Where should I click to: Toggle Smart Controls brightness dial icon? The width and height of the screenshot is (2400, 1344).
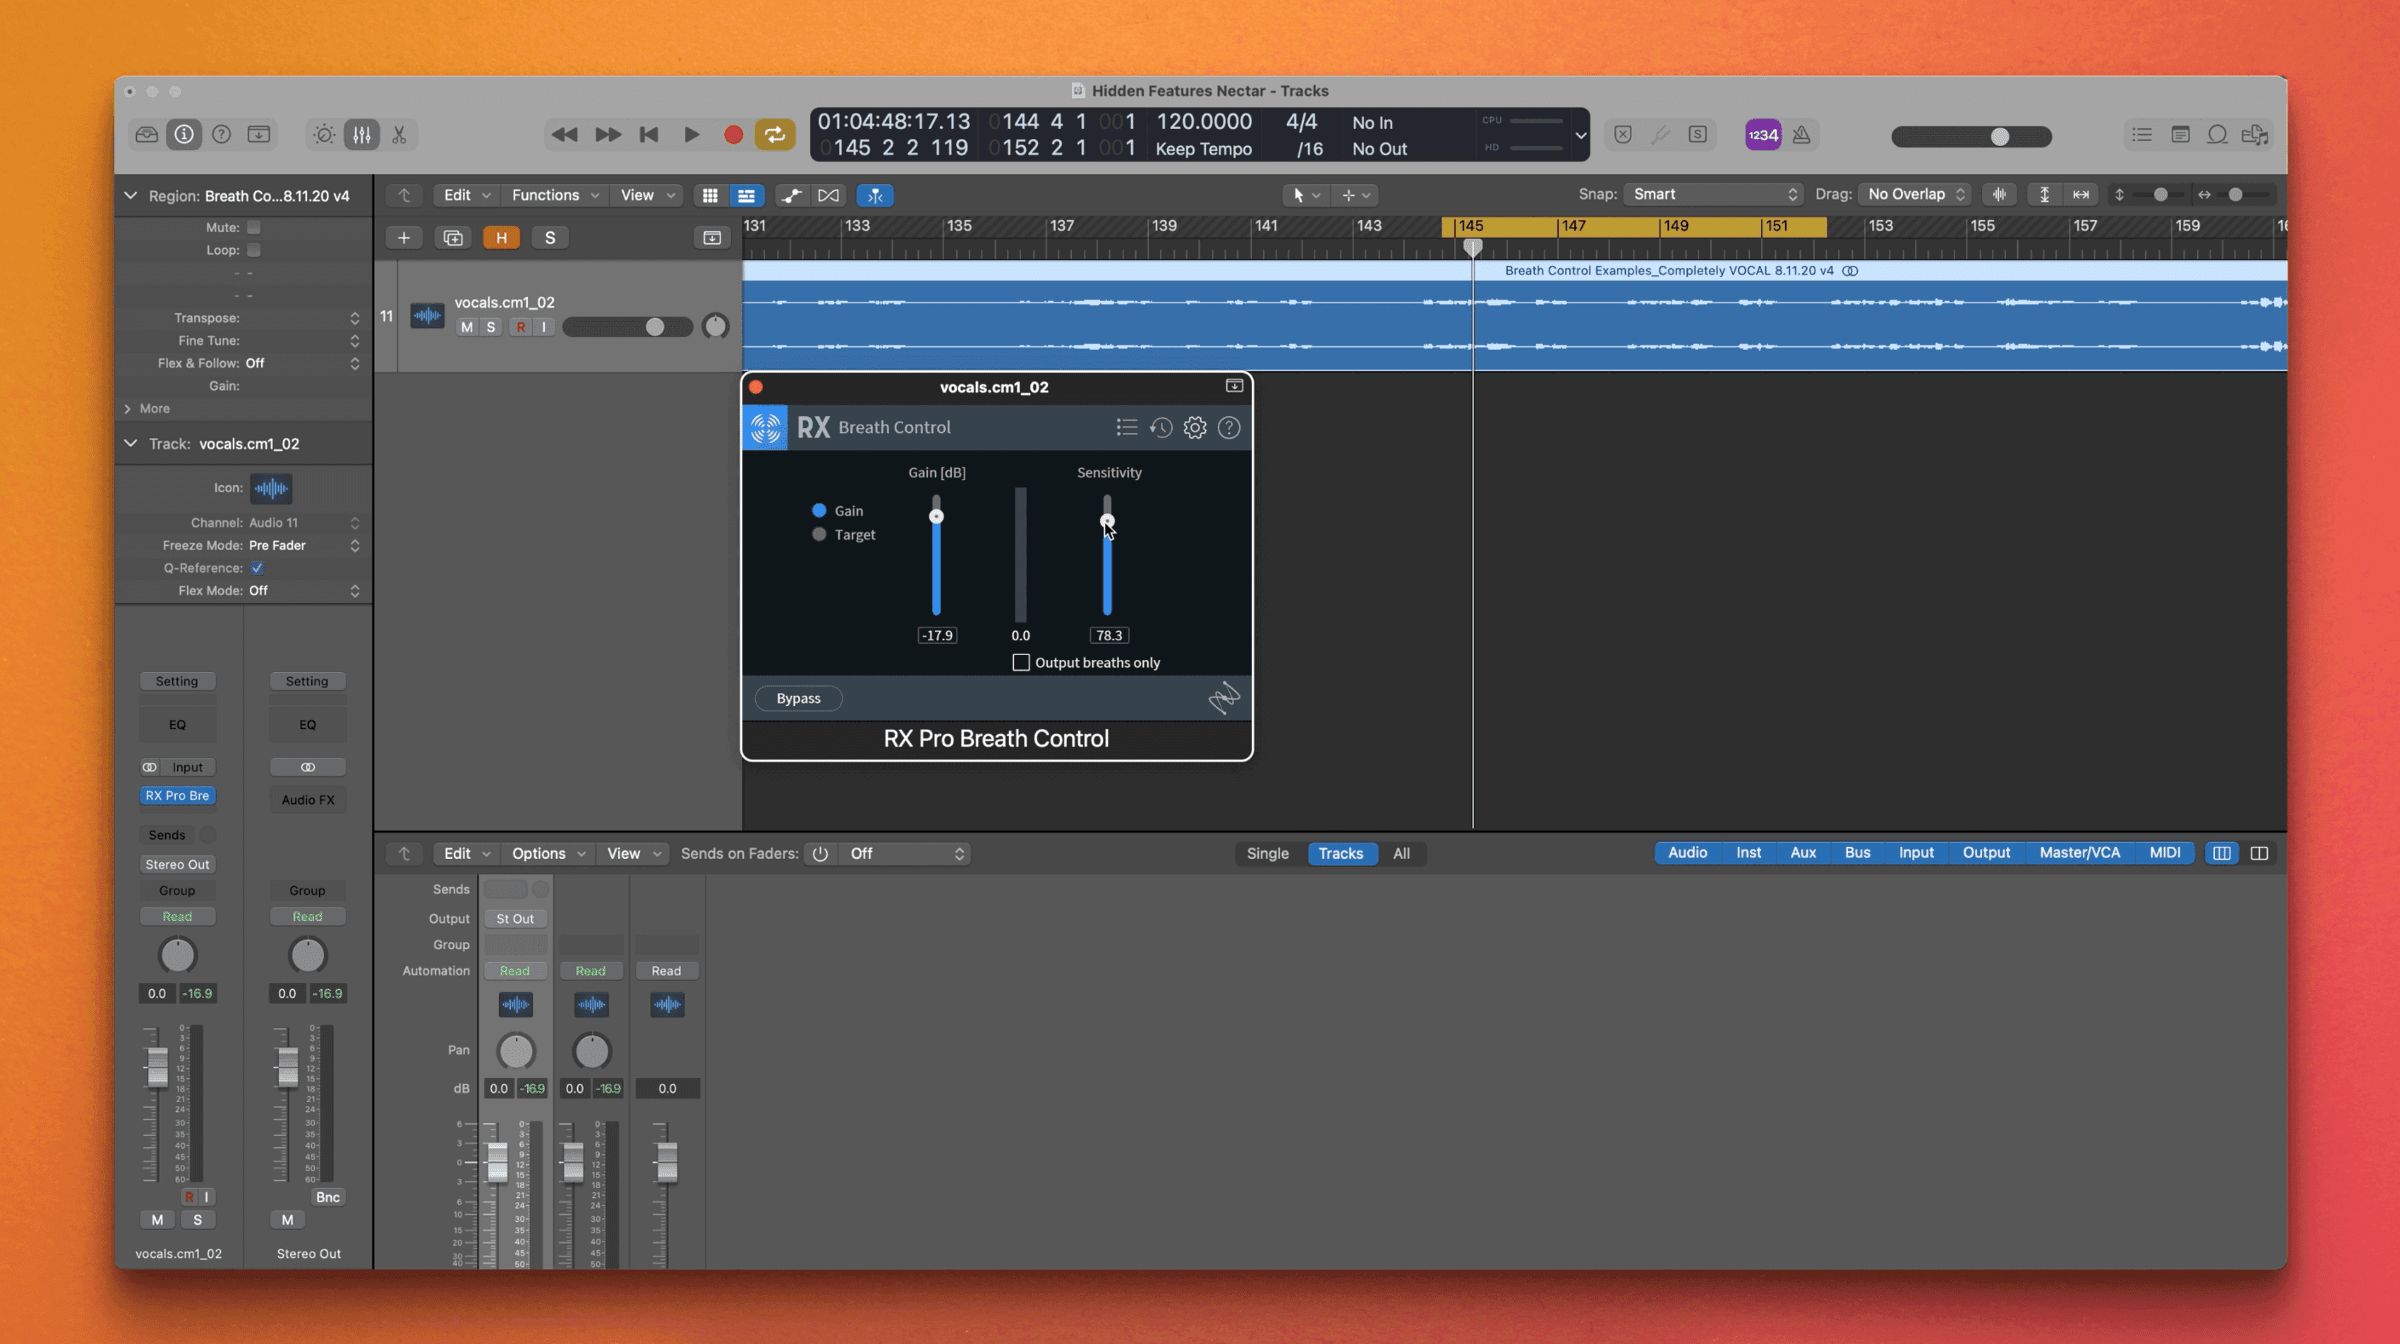pos(324,135)
